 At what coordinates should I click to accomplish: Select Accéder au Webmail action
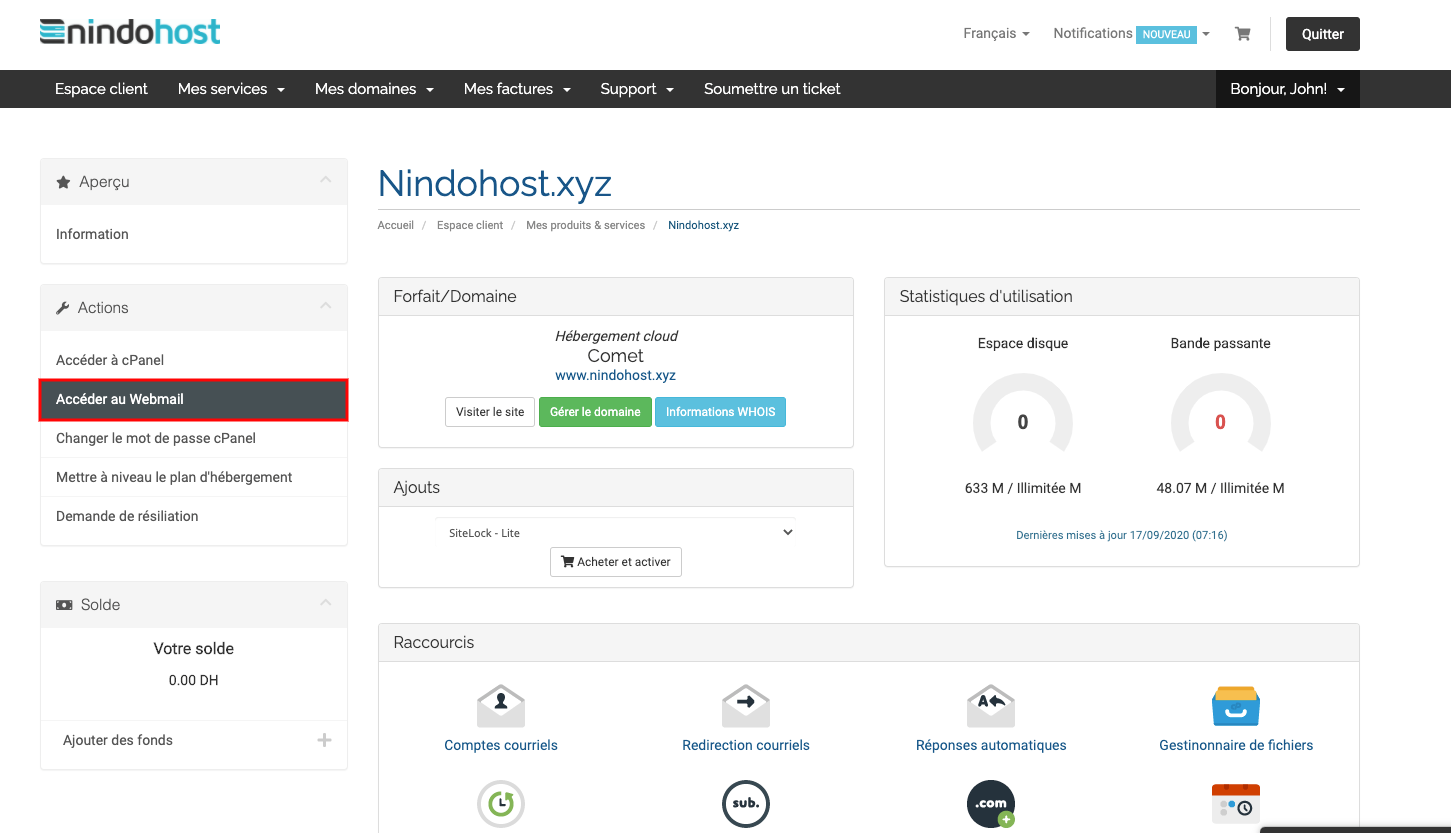pyautogui.click(x=194, y=399)
